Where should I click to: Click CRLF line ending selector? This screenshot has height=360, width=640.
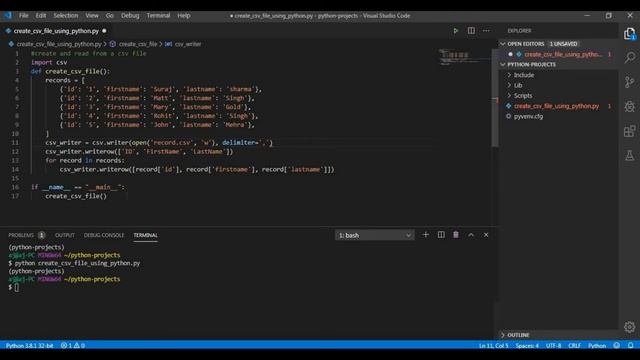coord(574,345)
